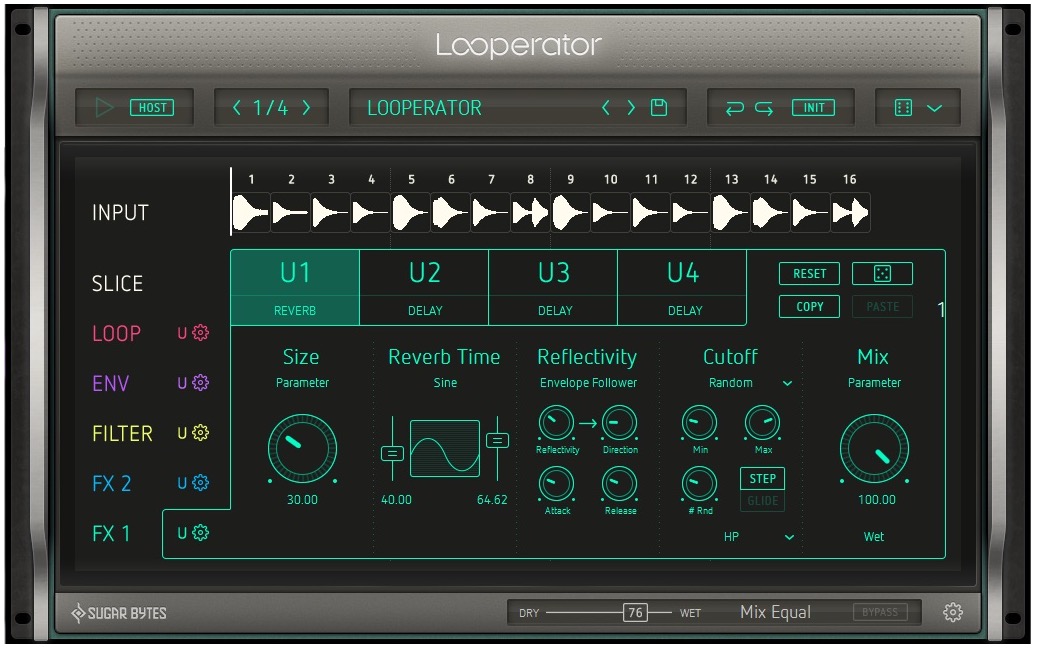Open the LOOPERATOR preset name field
The height and width of the screenshot is (649, 1038).
coord(424,107)
